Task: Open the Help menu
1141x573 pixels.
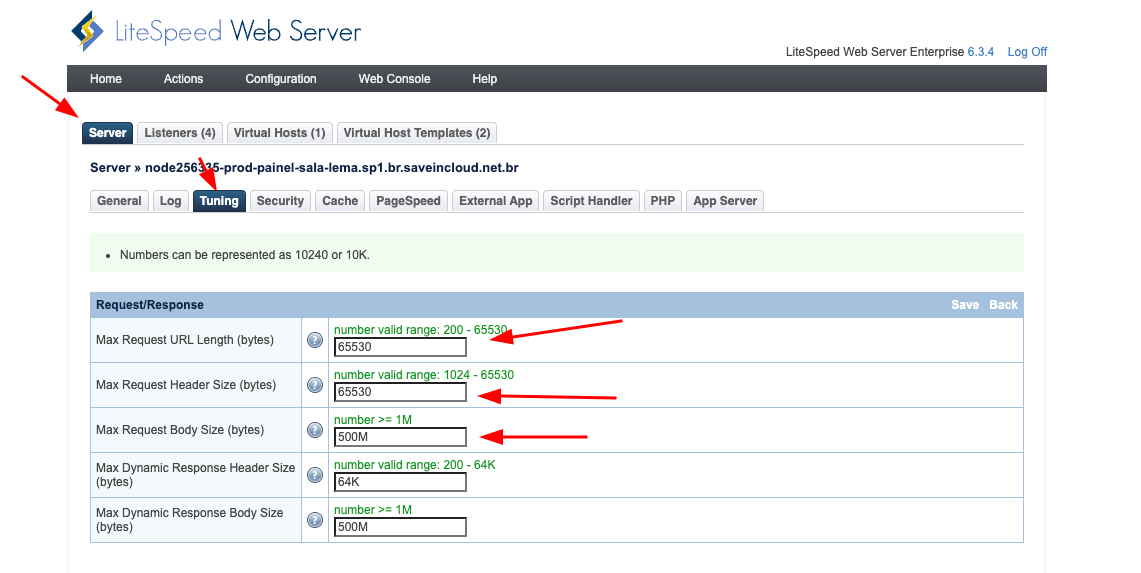Action: coord(485,79)
